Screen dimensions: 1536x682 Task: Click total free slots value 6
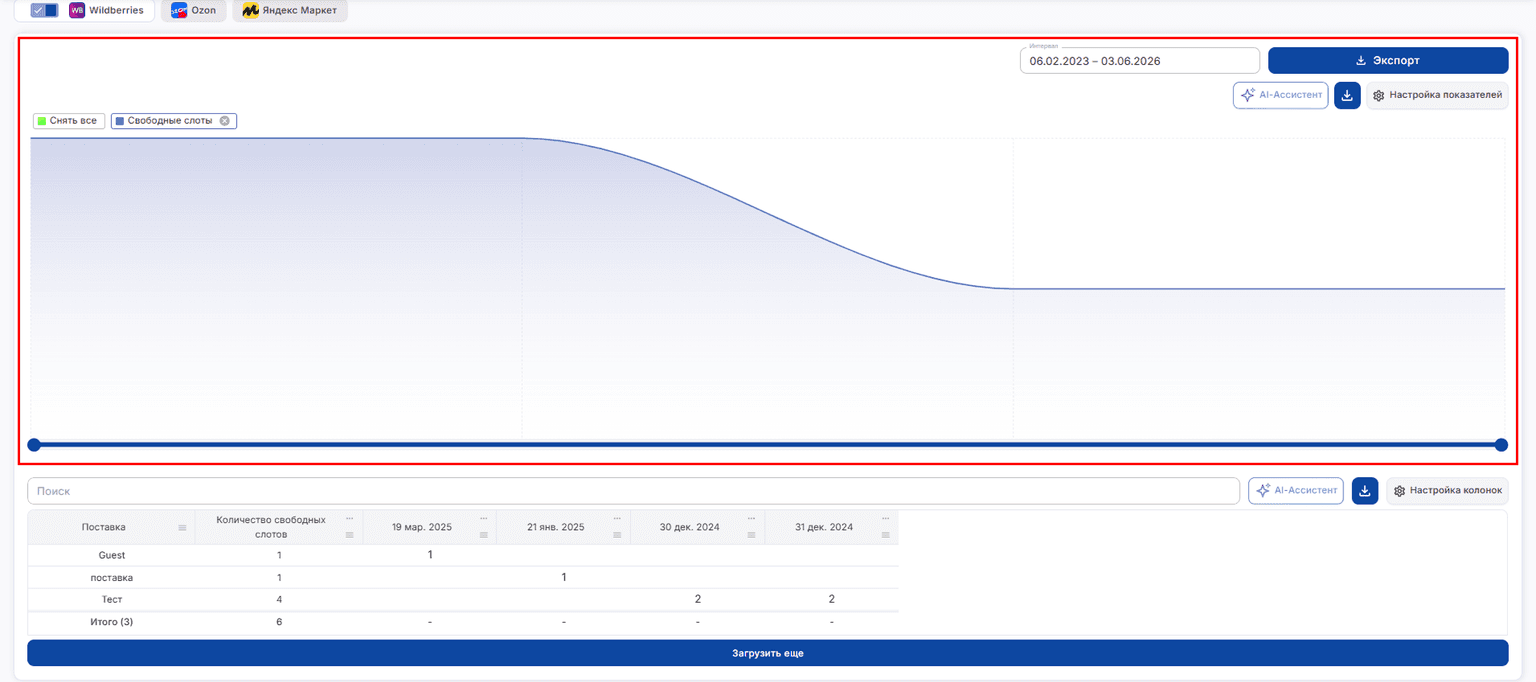point(279,622)
